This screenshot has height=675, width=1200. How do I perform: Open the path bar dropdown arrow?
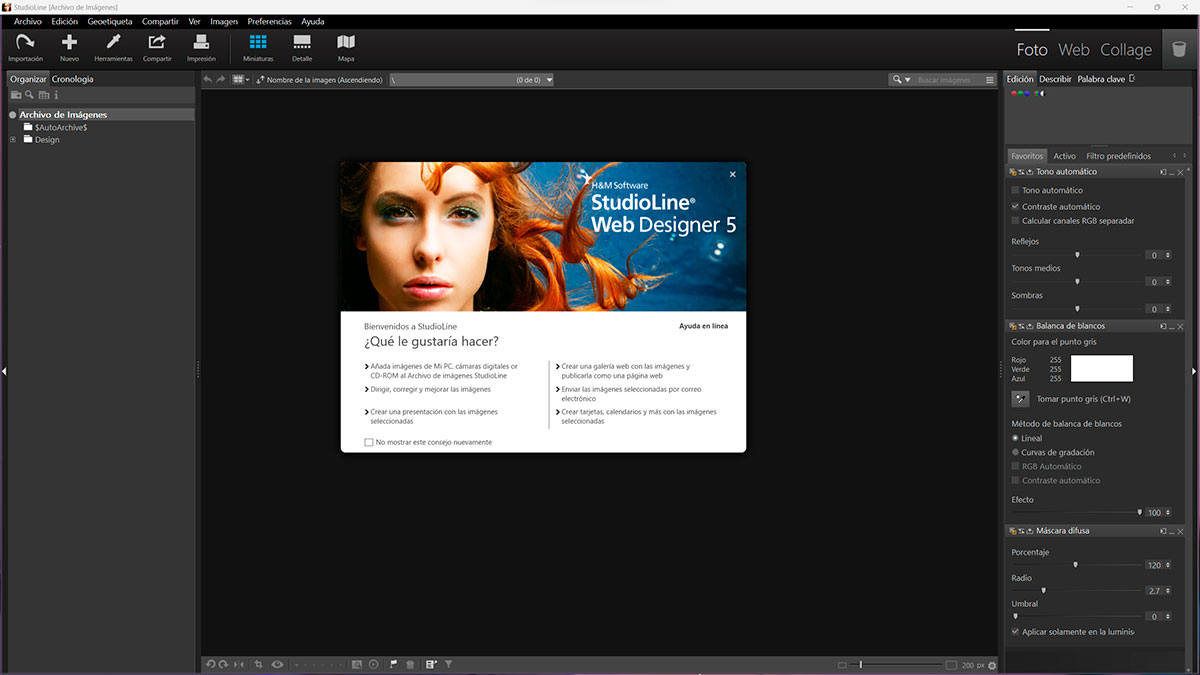pos(549,80)
